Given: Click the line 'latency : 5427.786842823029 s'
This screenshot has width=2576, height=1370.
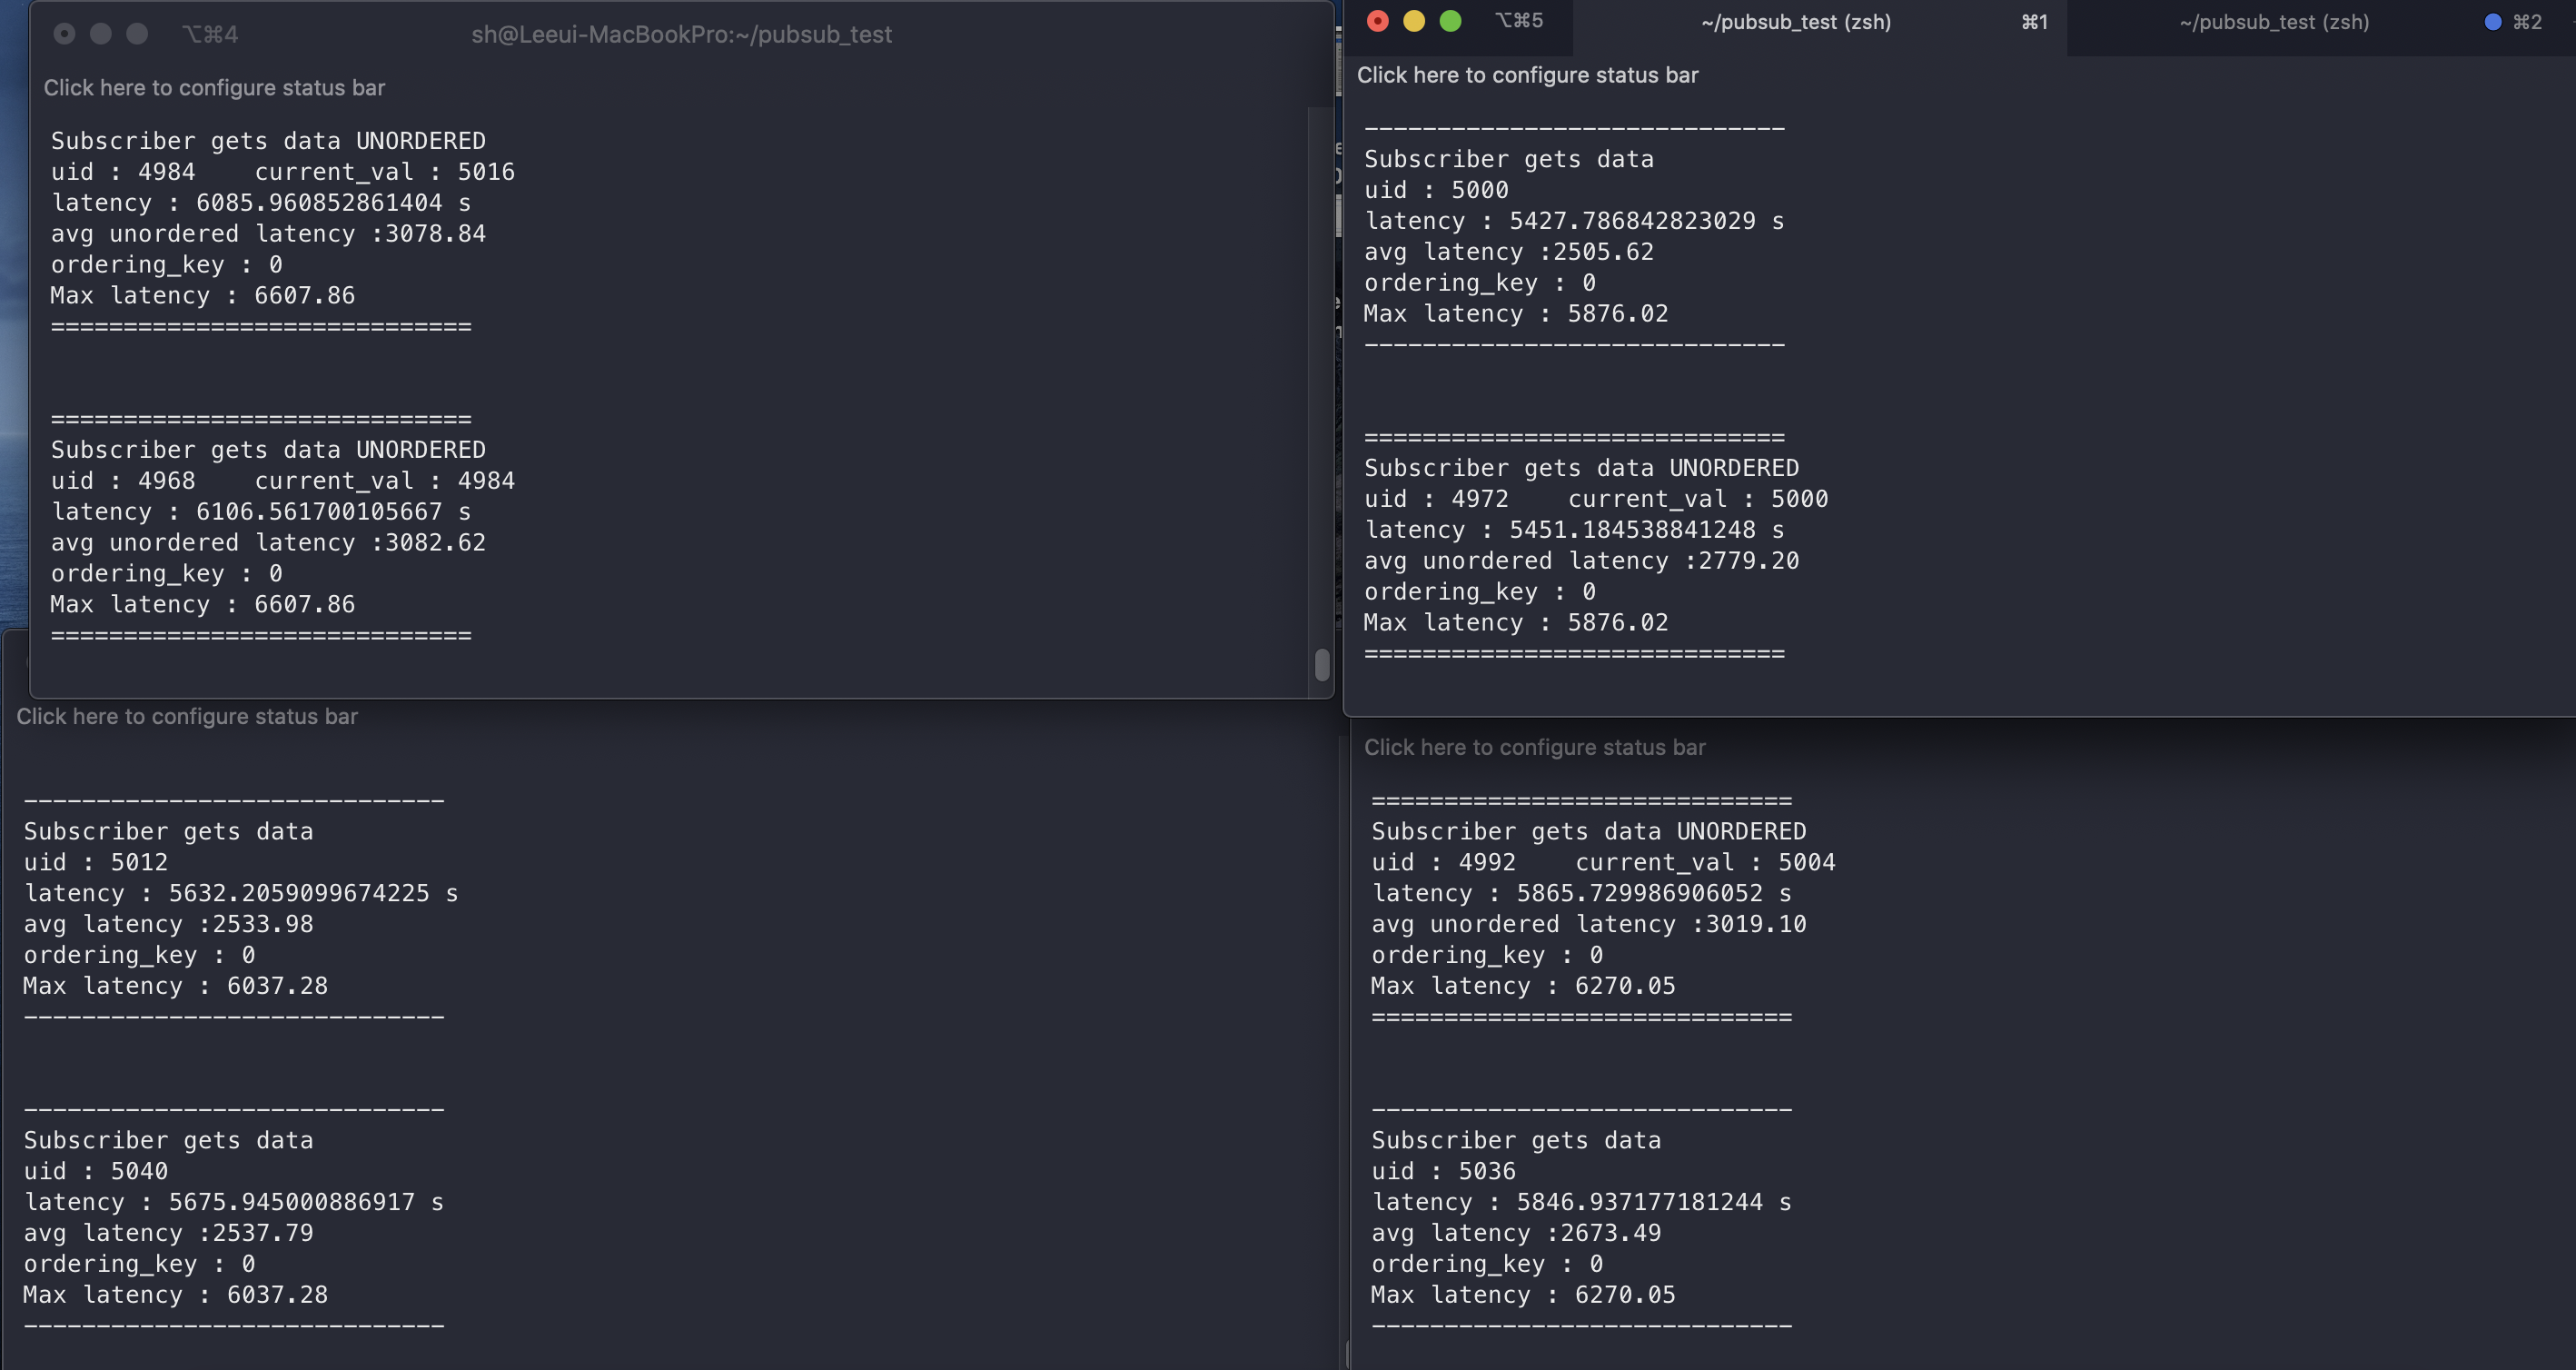Looking at the screenshot, I should pos(1574,221).
